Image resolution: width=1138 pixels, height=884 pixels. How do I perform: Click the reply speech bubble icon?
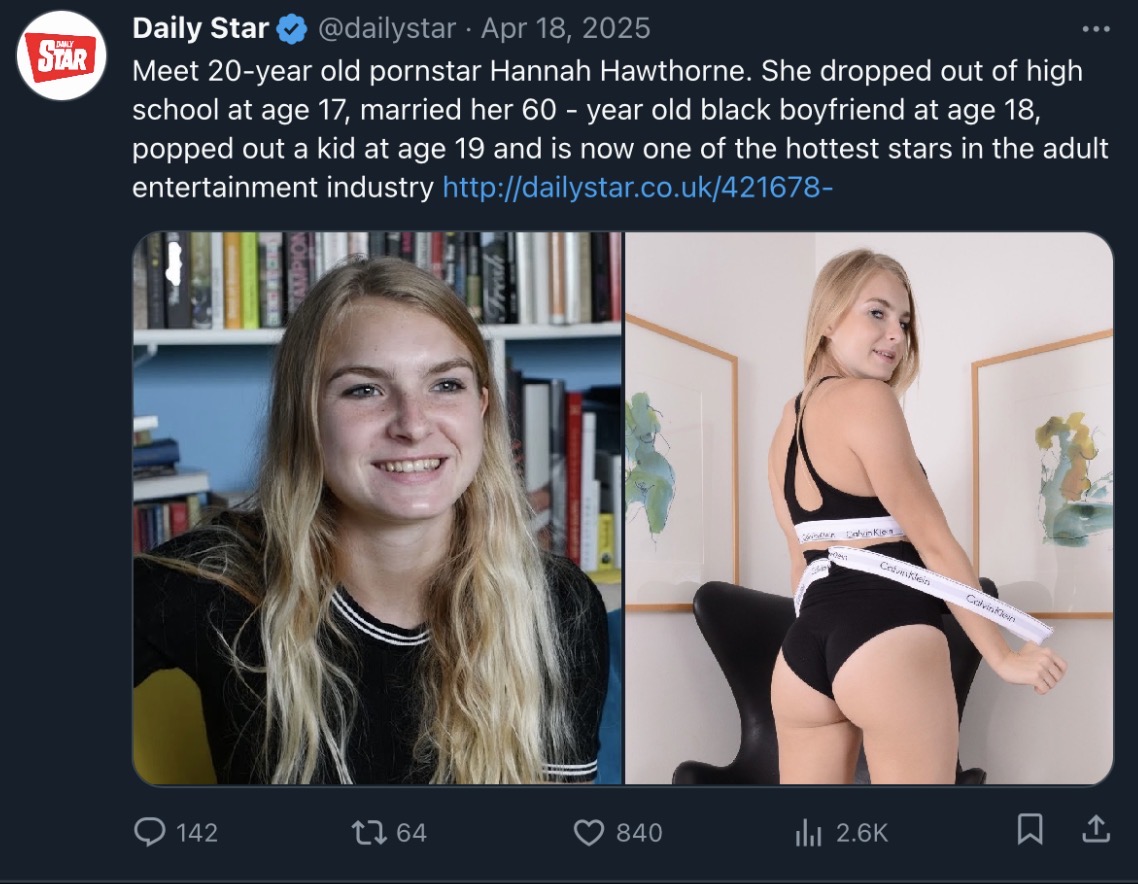pyautogui.click(x=150, y=832)
